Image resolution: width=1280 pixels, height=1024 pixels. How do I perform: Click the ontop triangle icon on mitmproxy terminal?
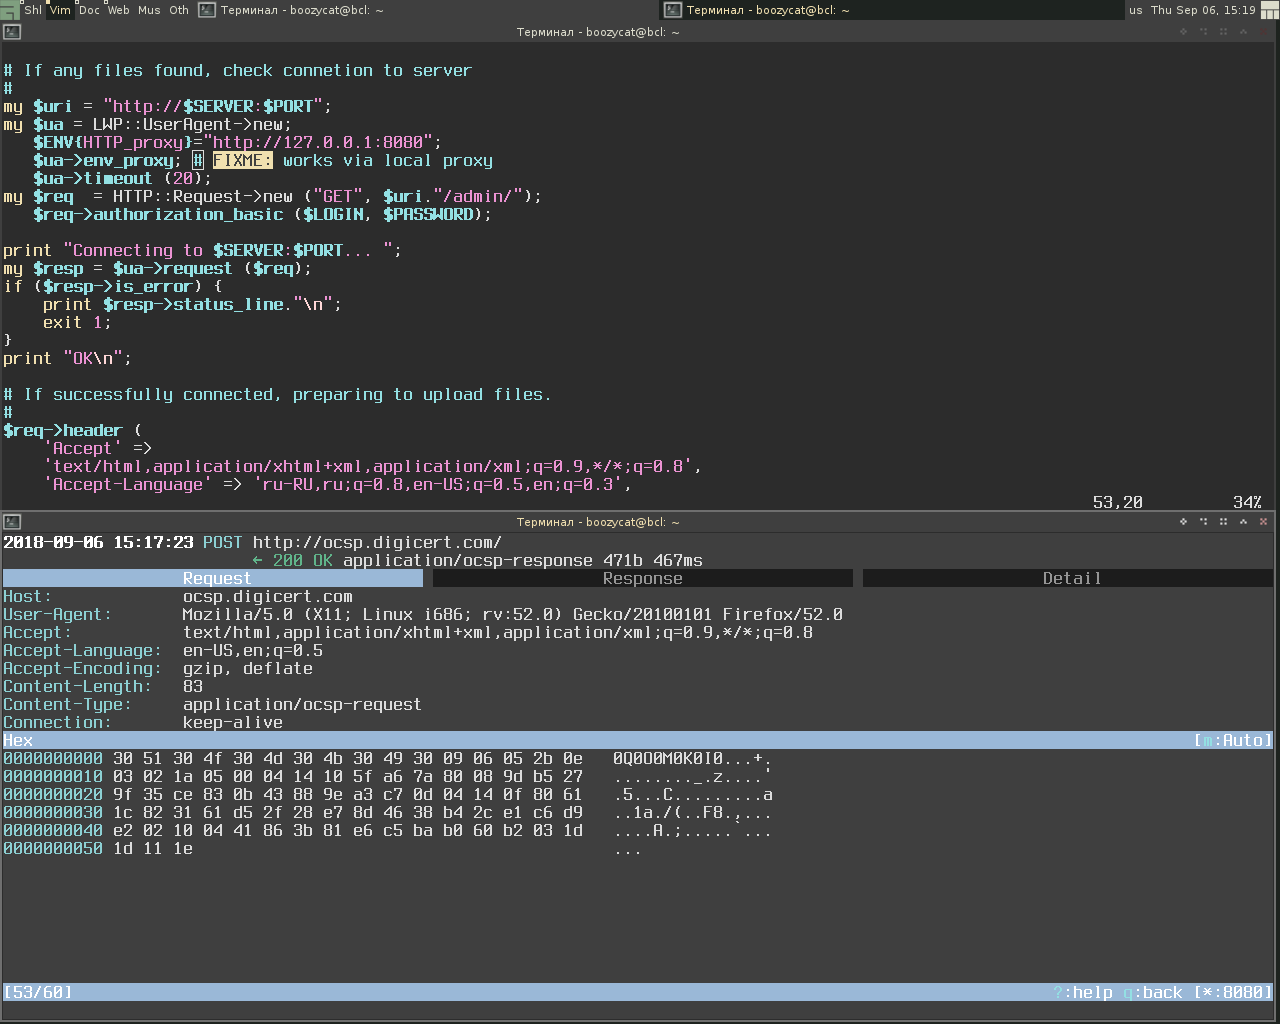point(1243,522)
